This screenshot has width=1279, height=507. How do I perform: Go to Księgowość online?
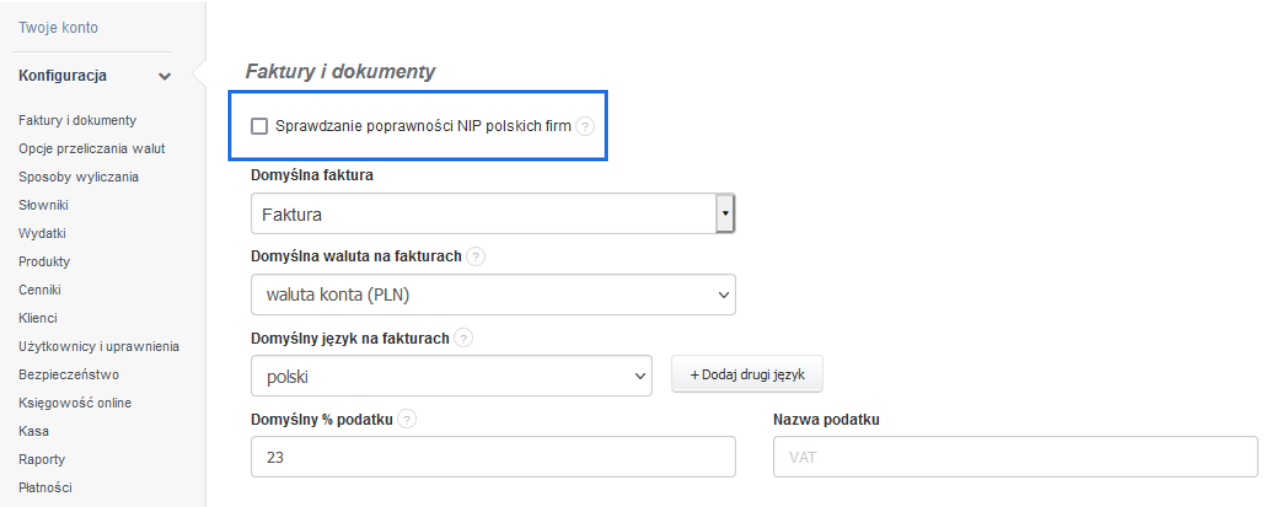tap(74, 403)
